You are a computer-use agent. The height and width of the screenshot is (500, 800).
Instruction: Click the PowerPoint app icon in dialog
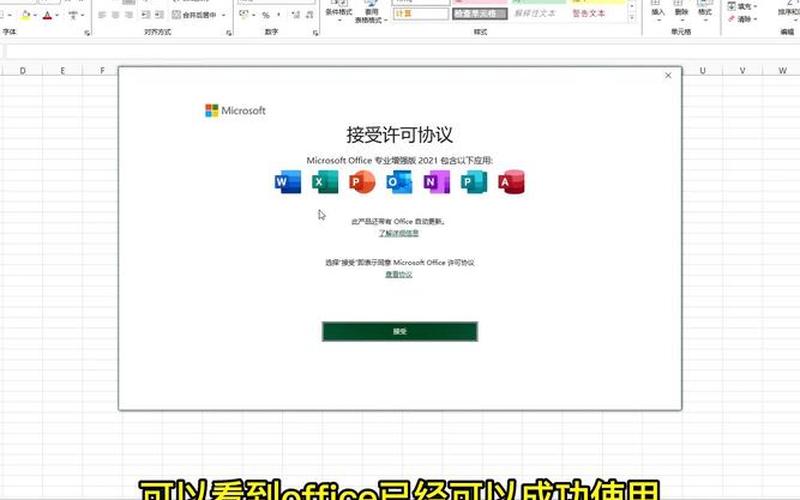(x=362, y=182)
